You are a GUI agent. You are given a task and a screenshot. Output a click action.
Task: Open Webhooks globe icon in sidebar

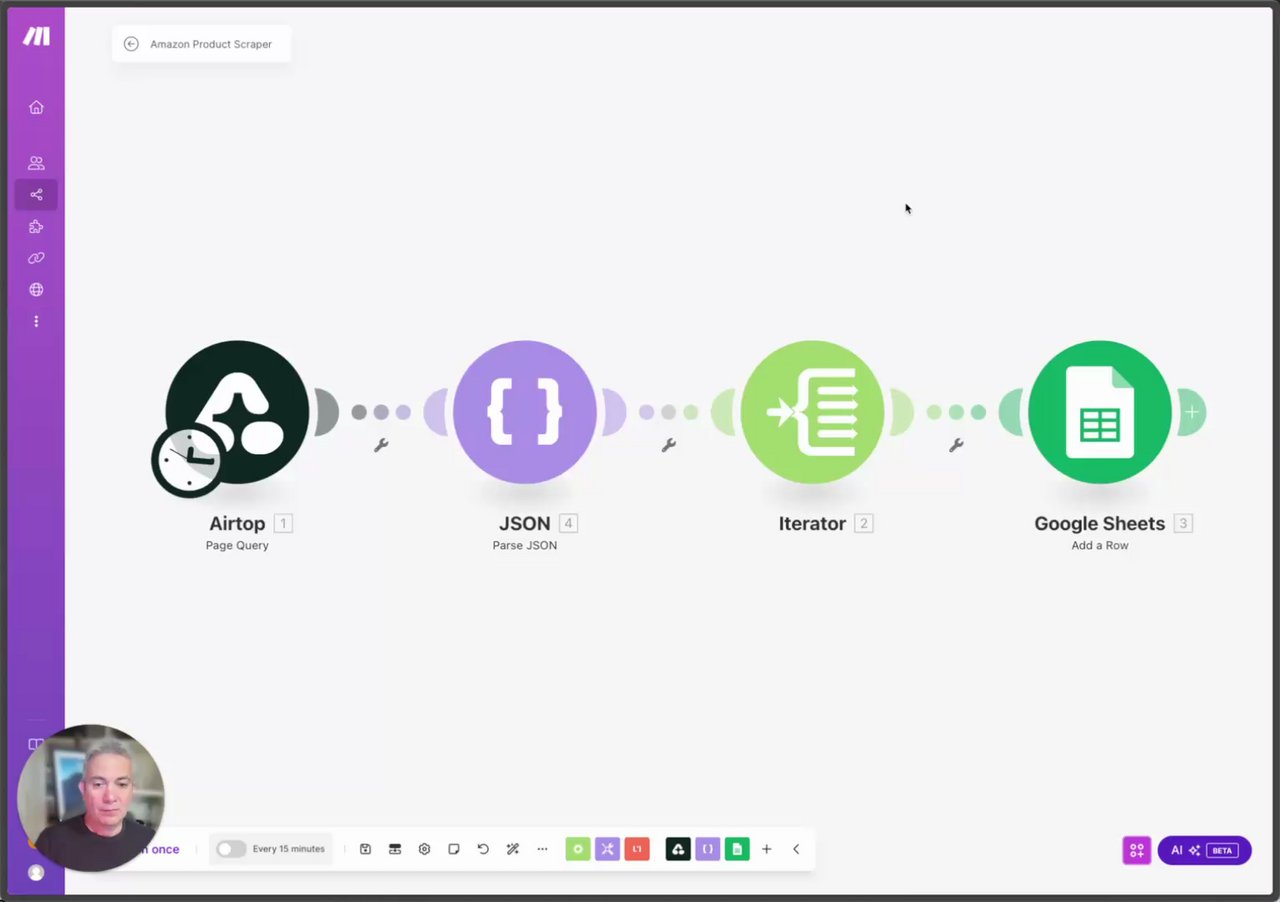36,290
